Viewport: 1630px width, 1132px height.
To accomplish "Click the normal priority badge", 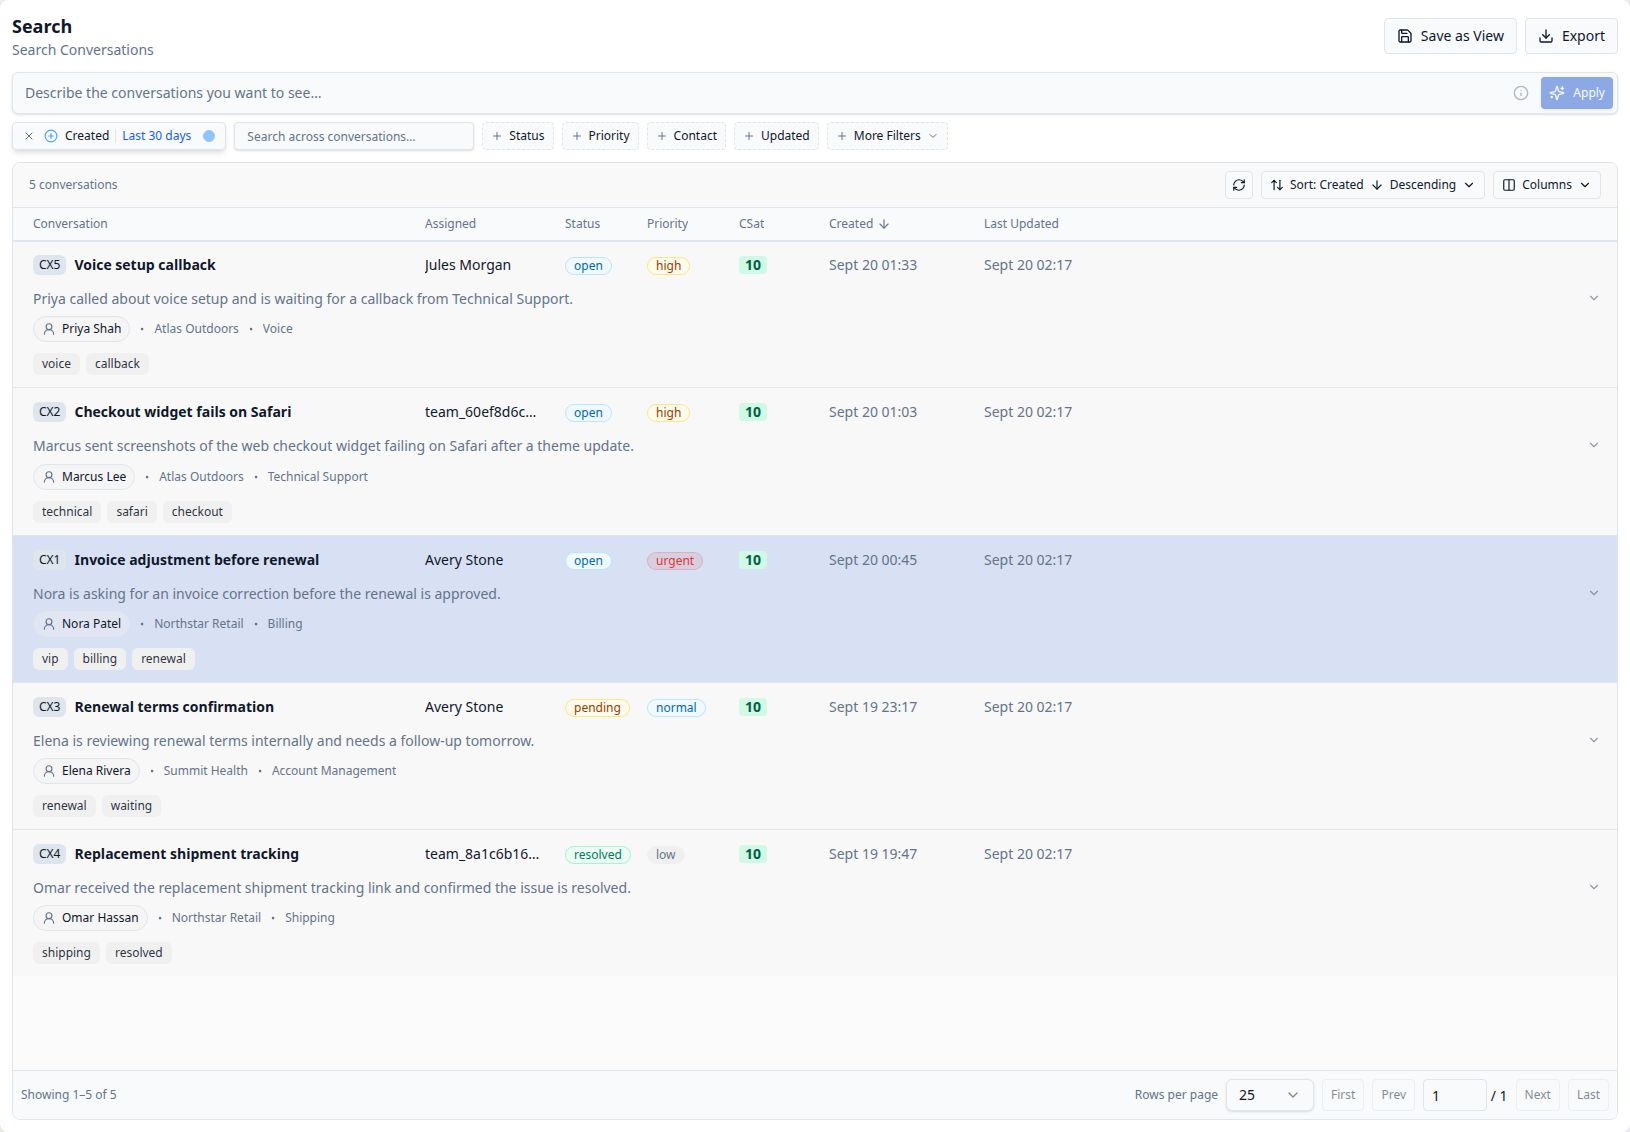I will pos(676,708).
